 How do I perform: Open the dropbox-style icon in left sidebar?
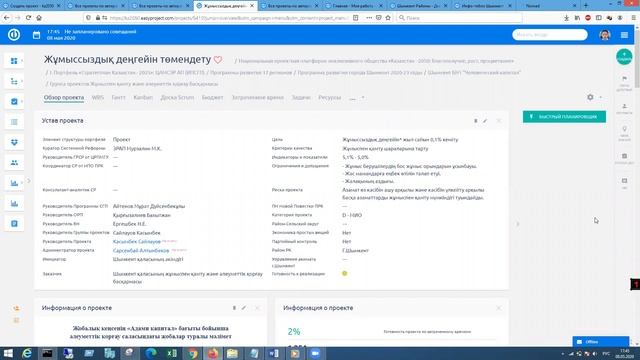(14, 142)
